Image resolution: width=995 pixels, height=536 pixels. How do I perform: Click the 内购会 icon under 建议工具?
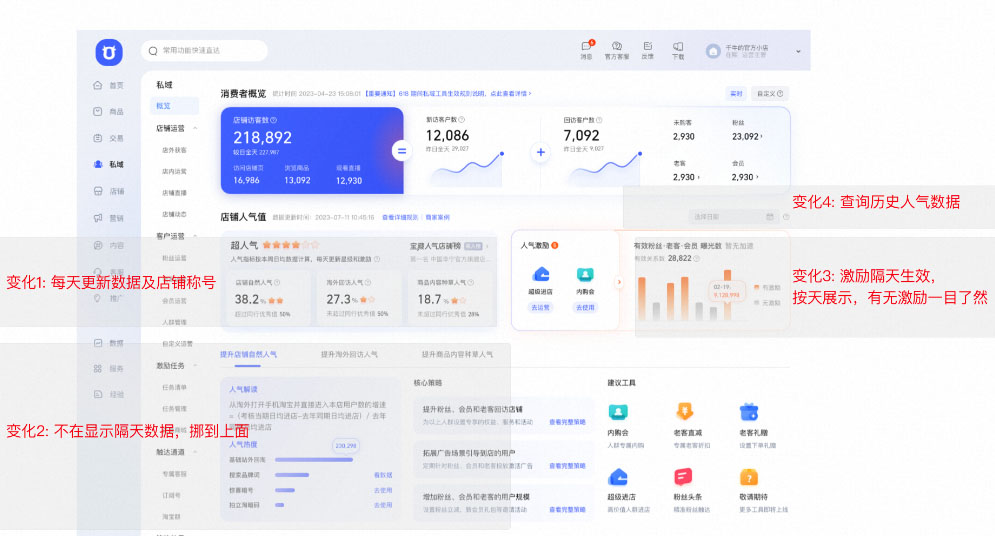(618, 412)
